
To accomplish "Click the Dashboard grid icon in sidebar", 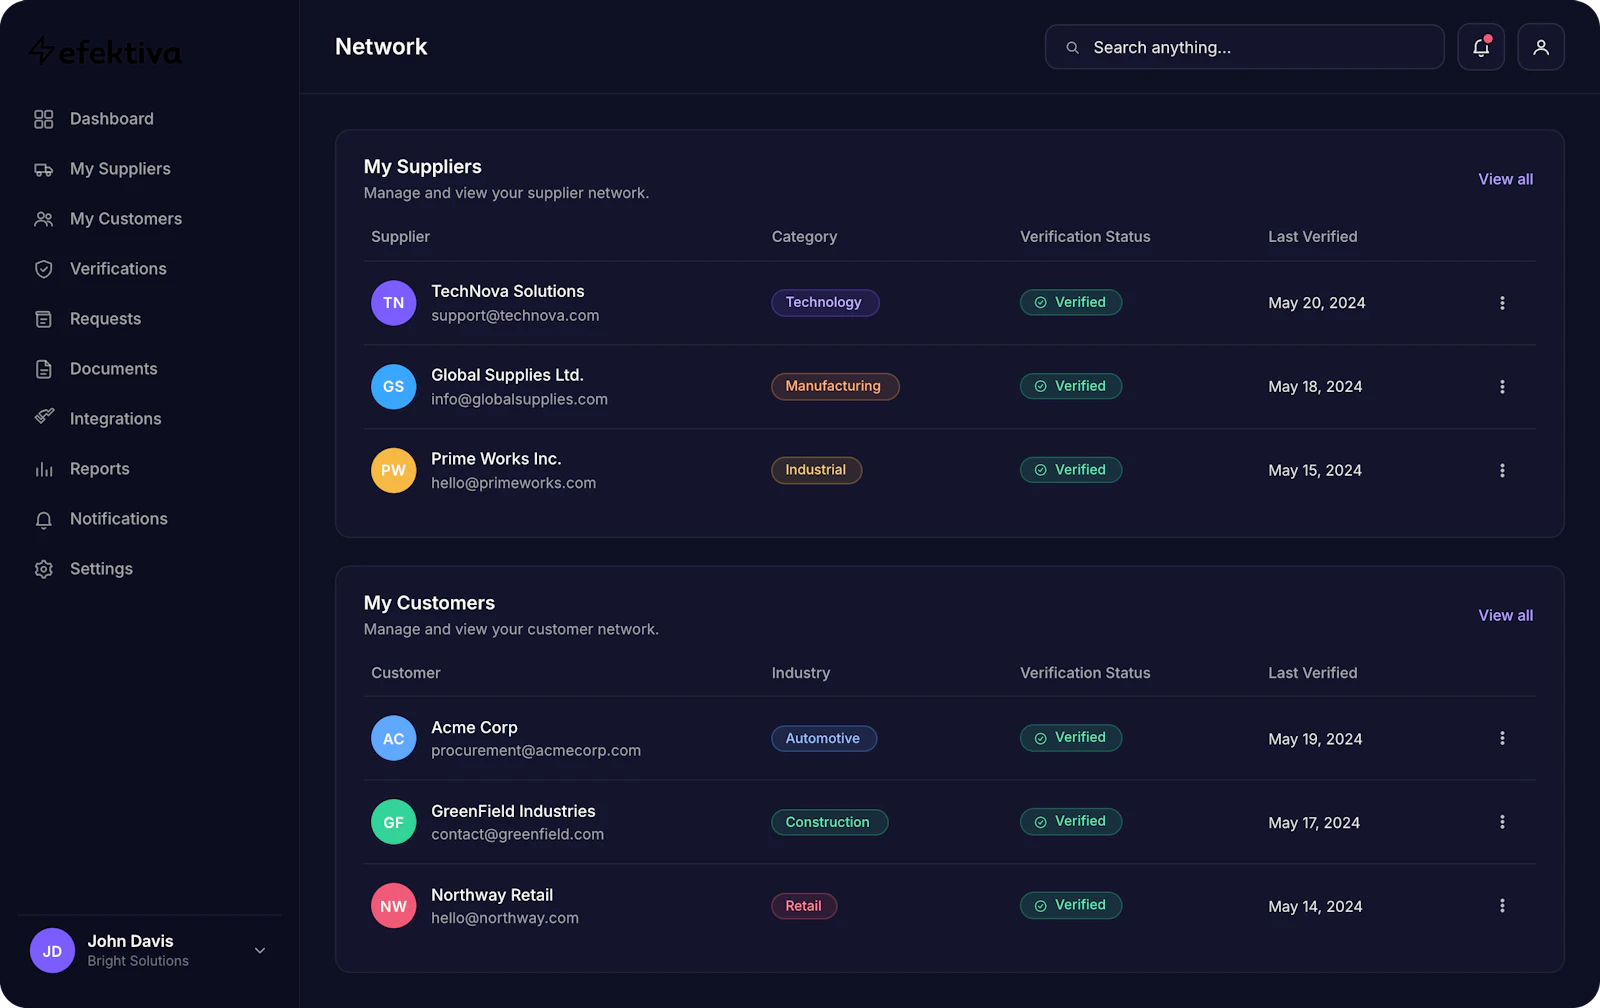I will pos(43,119).
